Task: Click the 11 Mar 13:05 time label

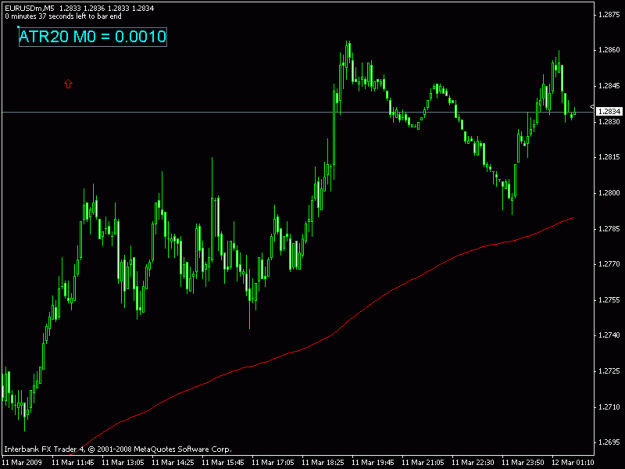Action: point(123,463)
